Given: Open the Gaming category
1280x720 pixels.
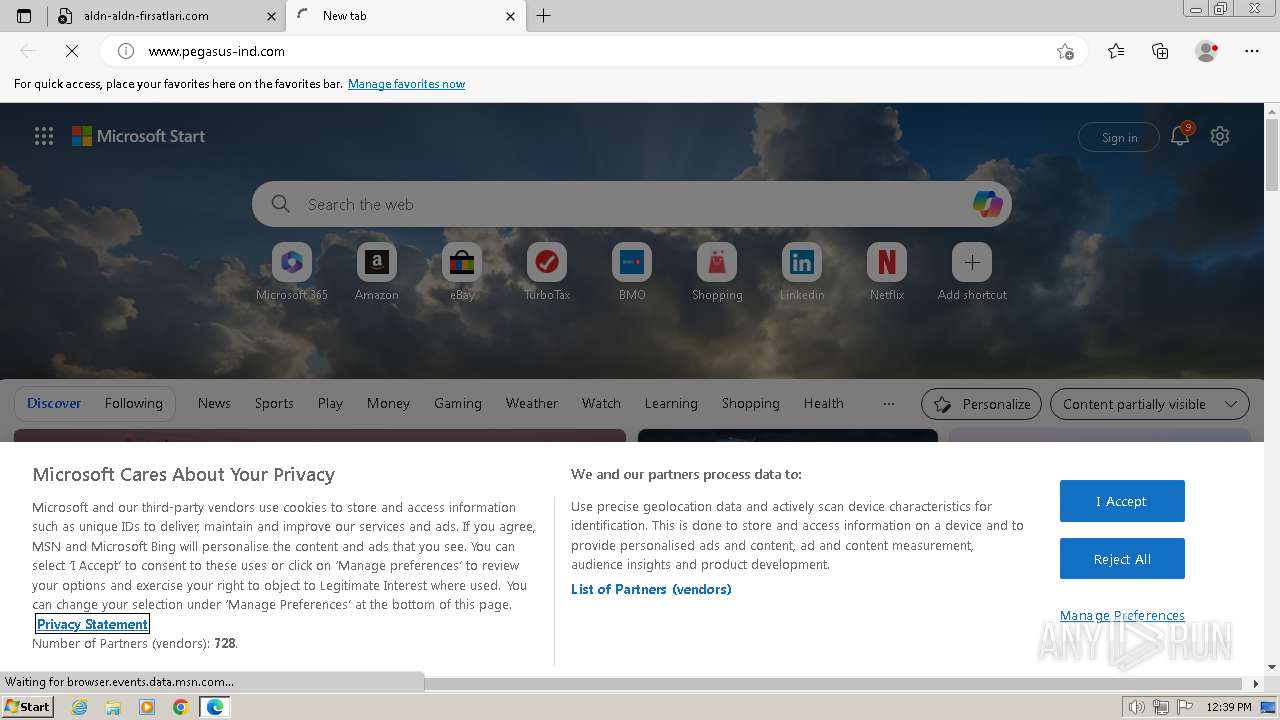Looking at the screenshot, I should [458, 403].
